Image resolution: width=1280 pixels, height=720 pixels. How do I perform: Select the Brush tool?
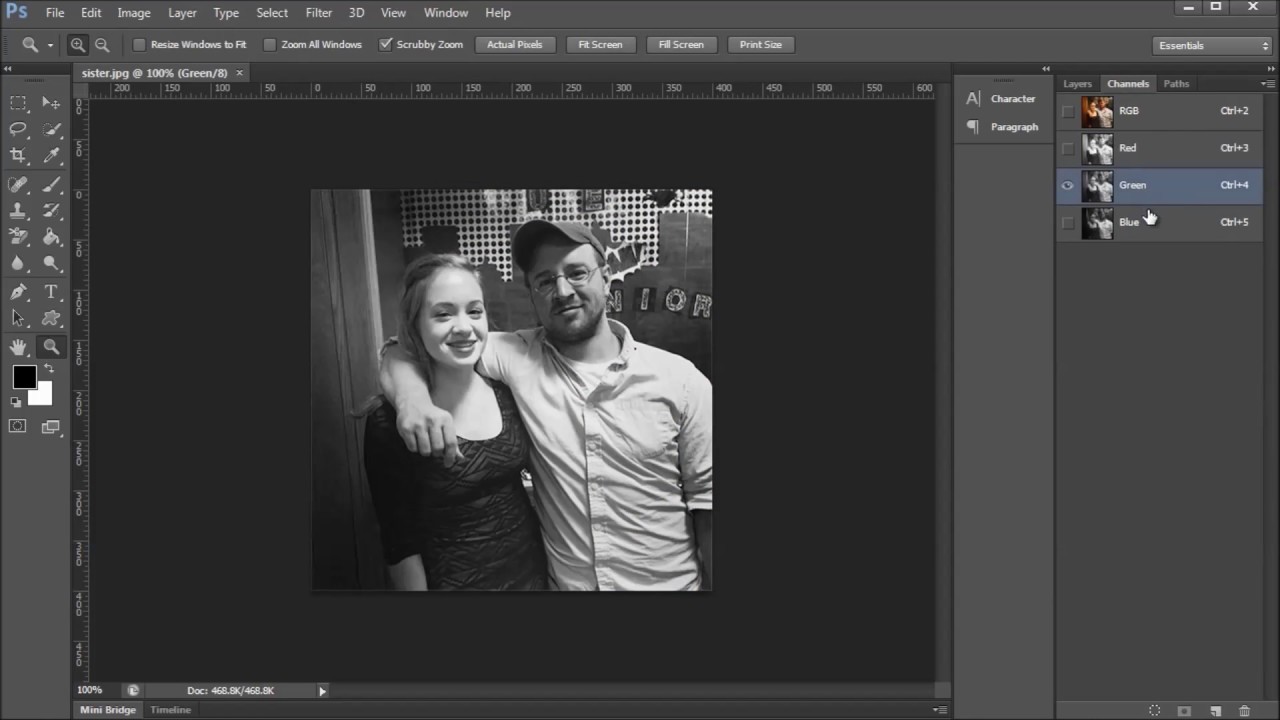point(51,185)
